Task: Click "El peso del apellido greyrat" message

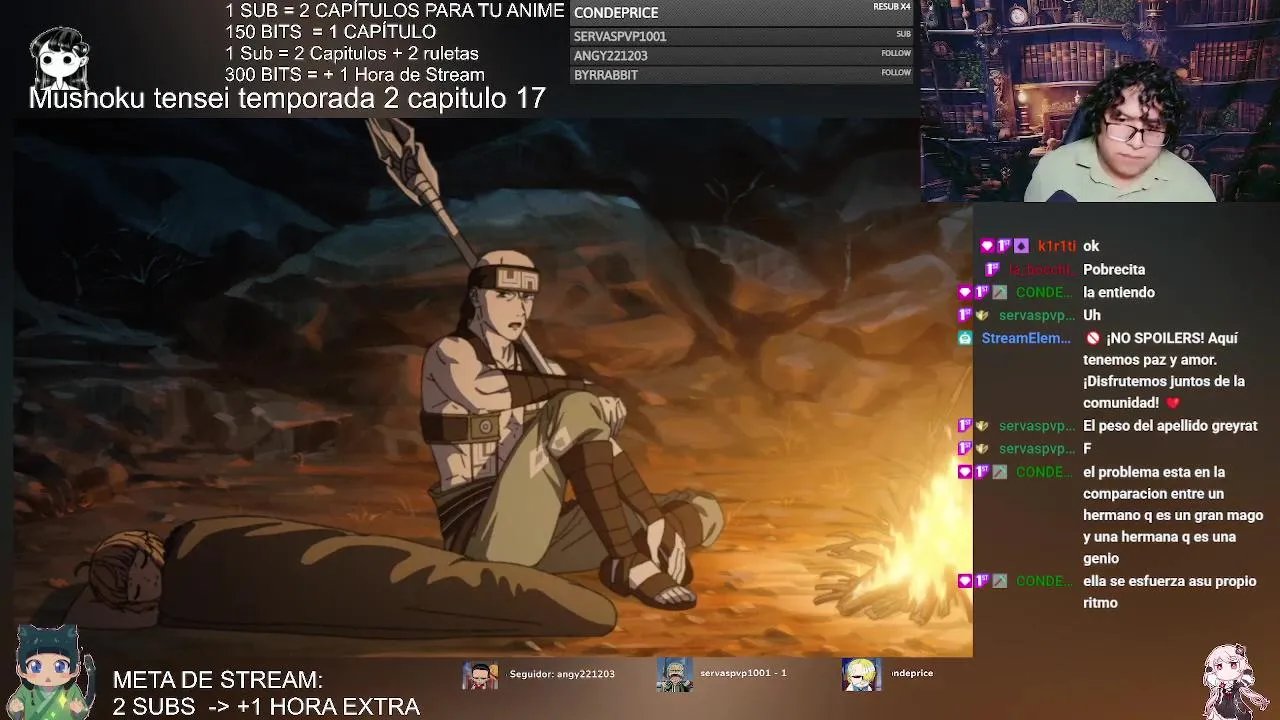Action: (x=1170, y=426)
